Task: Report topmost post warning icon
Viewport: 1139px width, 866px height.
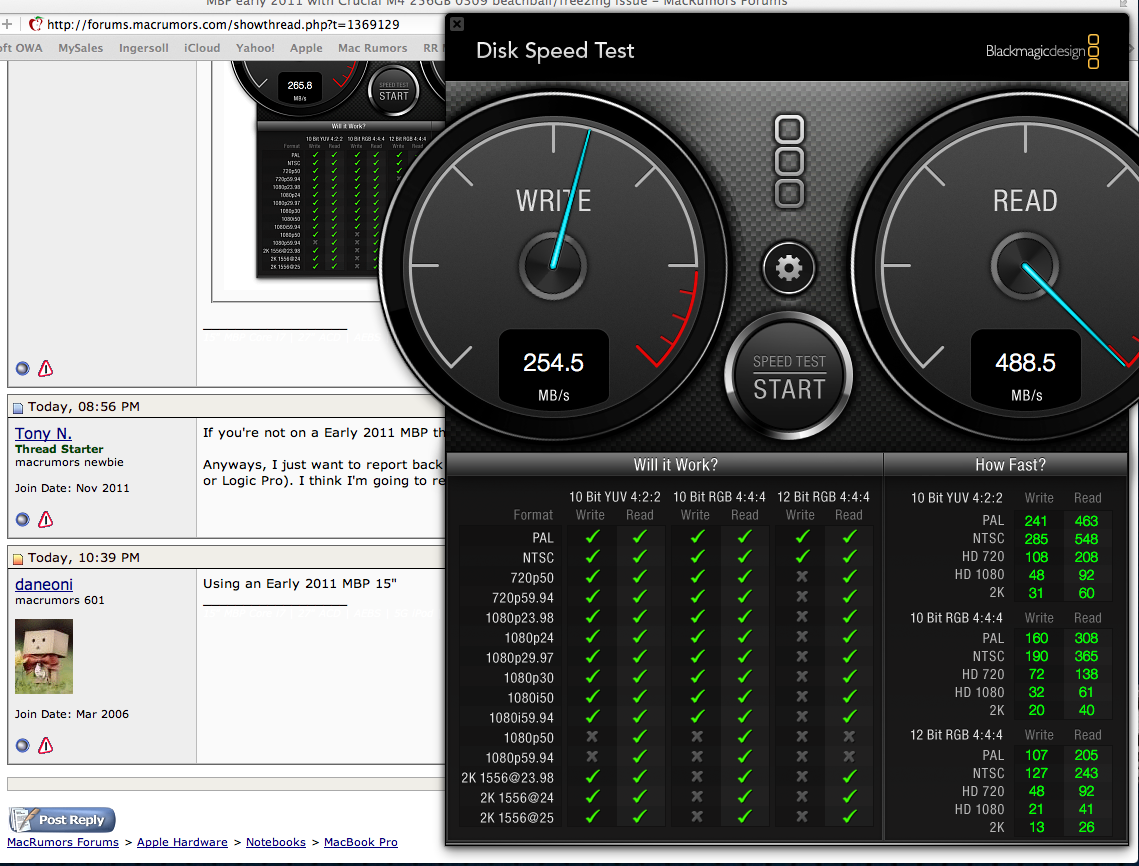Action: click(46, 368)
